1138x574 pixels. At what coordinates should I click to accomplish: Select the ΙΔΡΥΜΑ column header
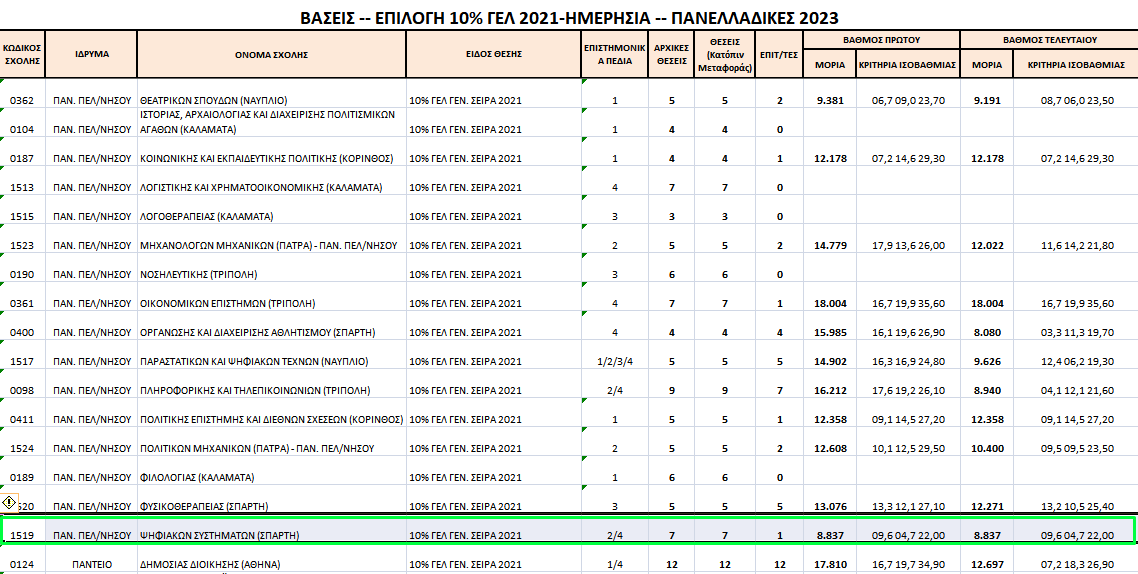tap(91, 54)
